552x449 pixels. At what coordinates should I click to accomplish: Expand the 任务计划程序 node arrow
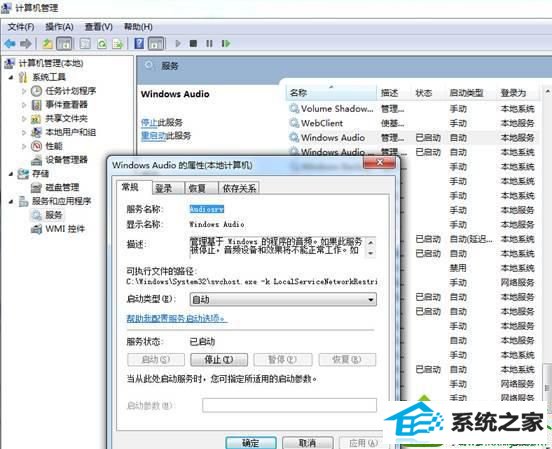pos(24,91)
